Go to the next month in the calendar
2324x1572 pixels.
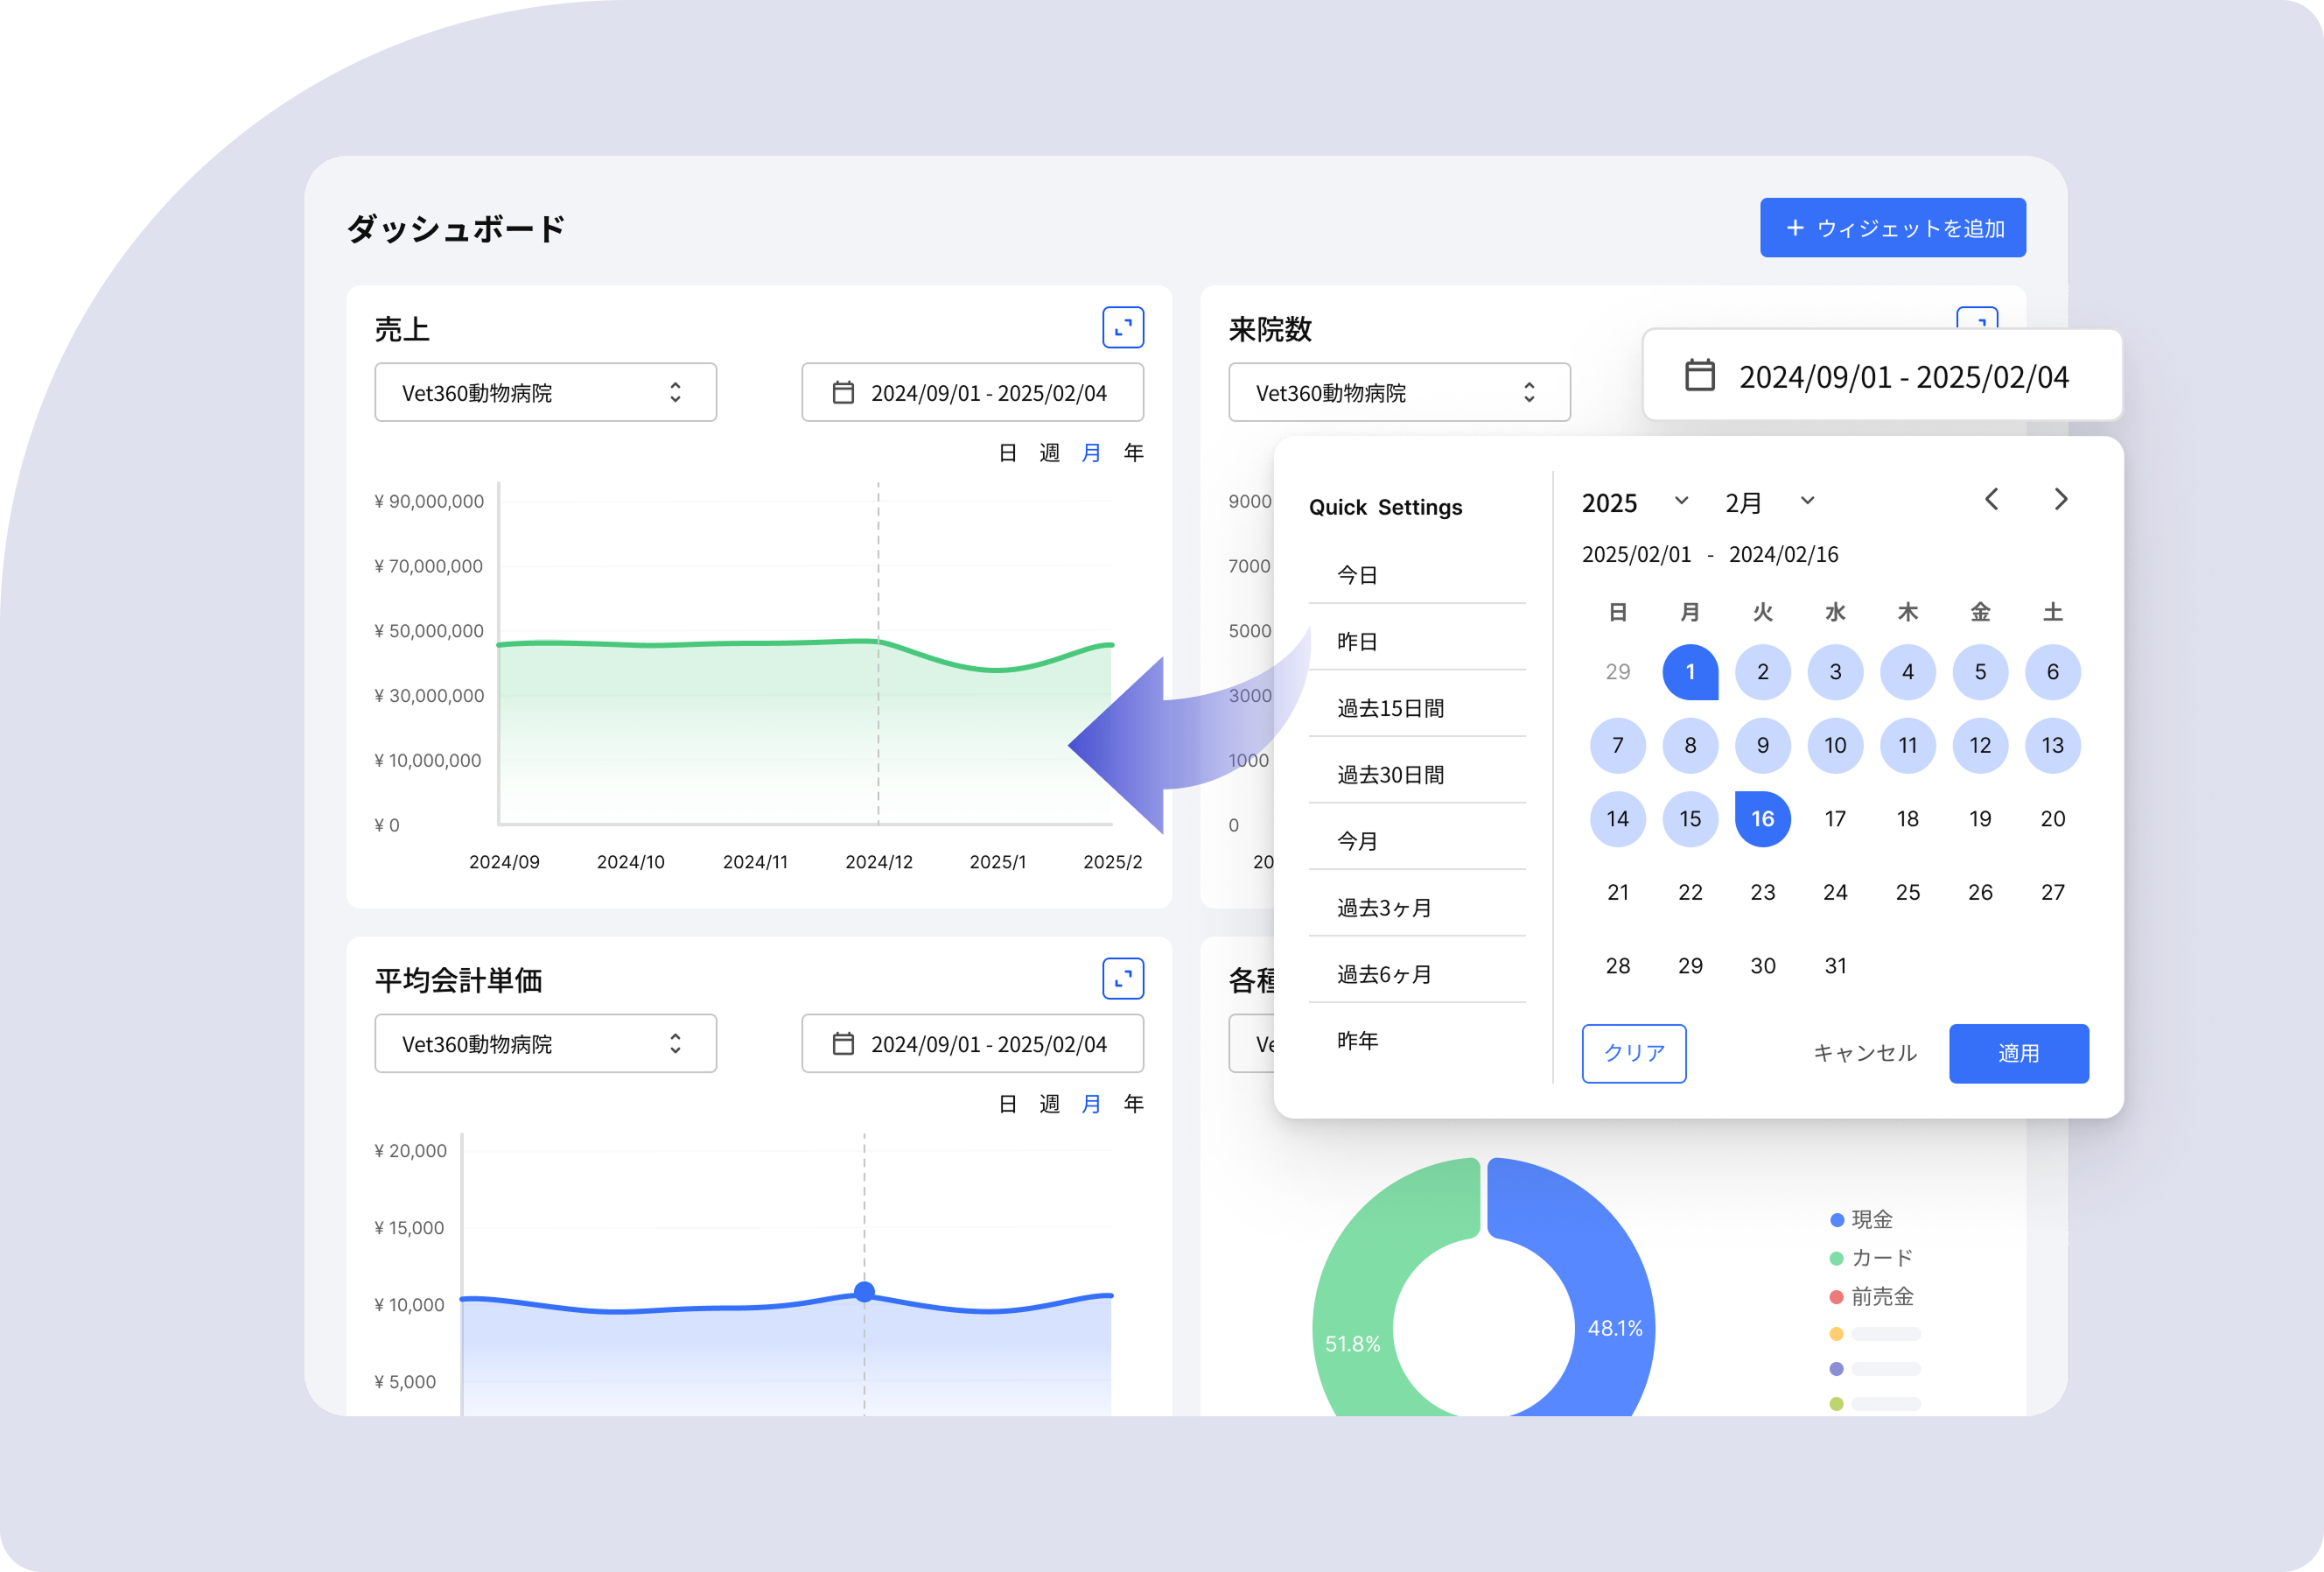pos(2060,499)
